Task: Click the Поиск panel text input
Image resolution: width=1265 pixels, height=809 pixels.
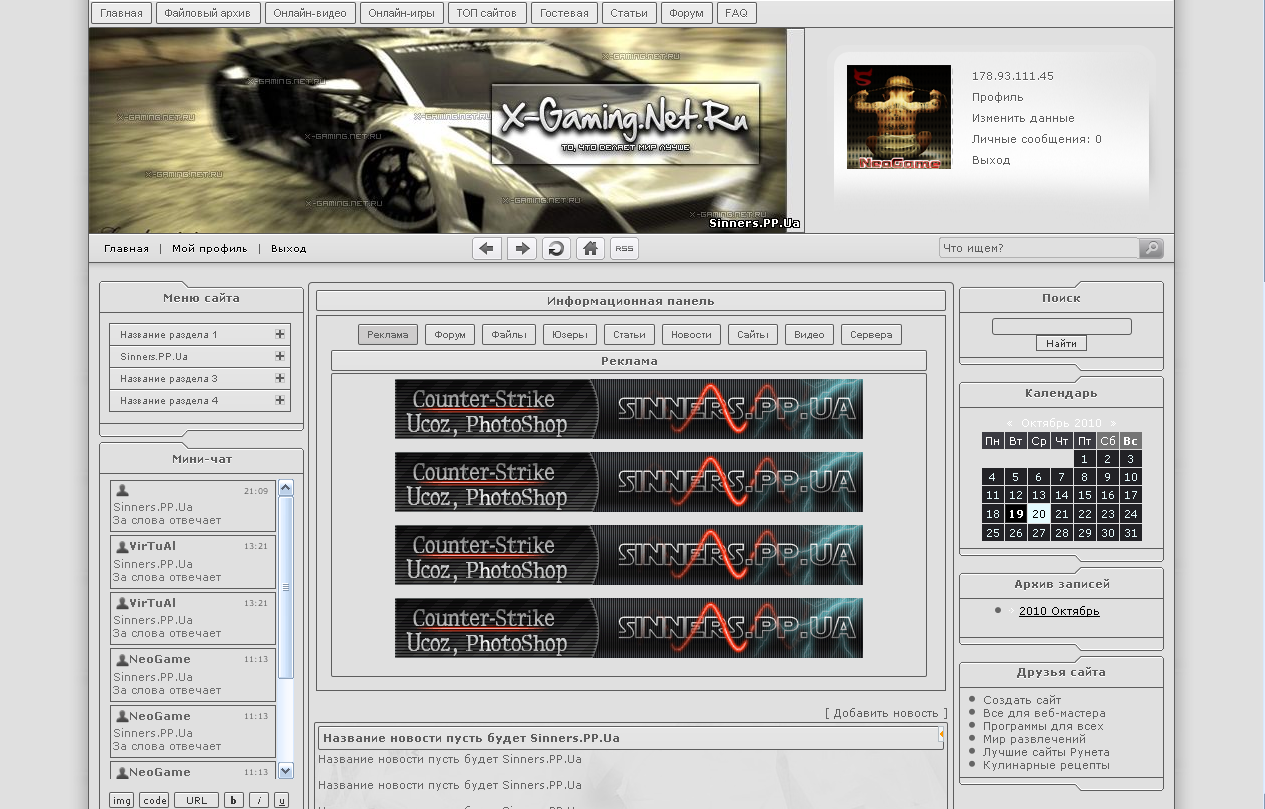Action: click(x=1061, y=326)
